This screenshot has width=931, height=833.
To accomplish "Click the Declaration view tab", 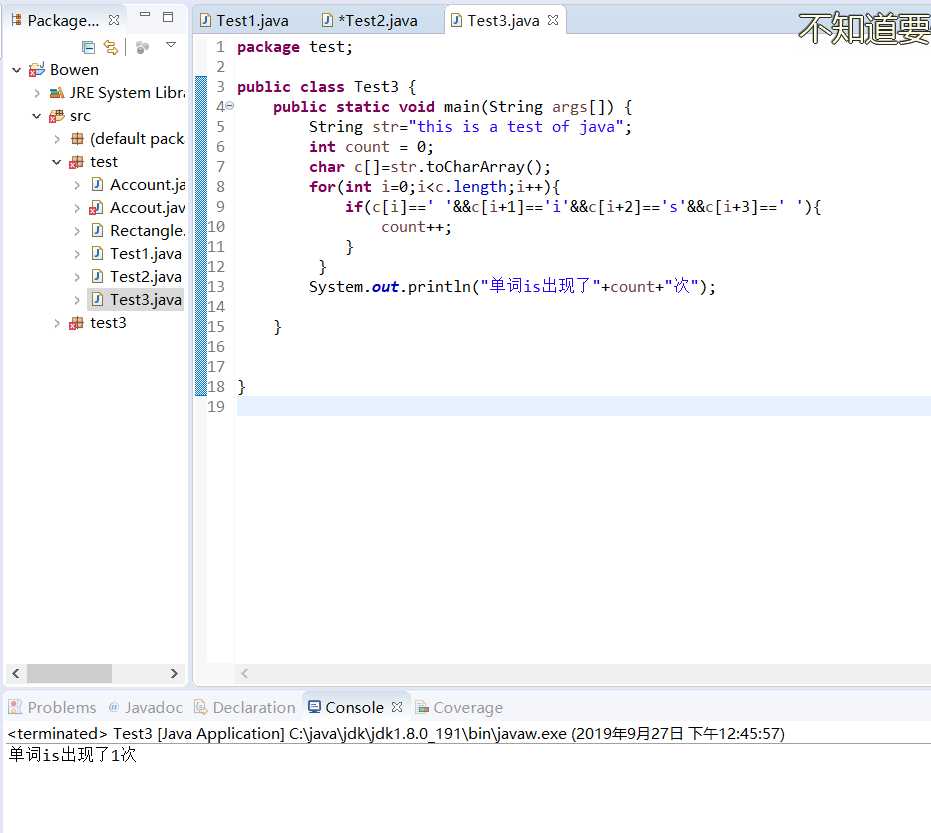I will [x=253, y=707].
